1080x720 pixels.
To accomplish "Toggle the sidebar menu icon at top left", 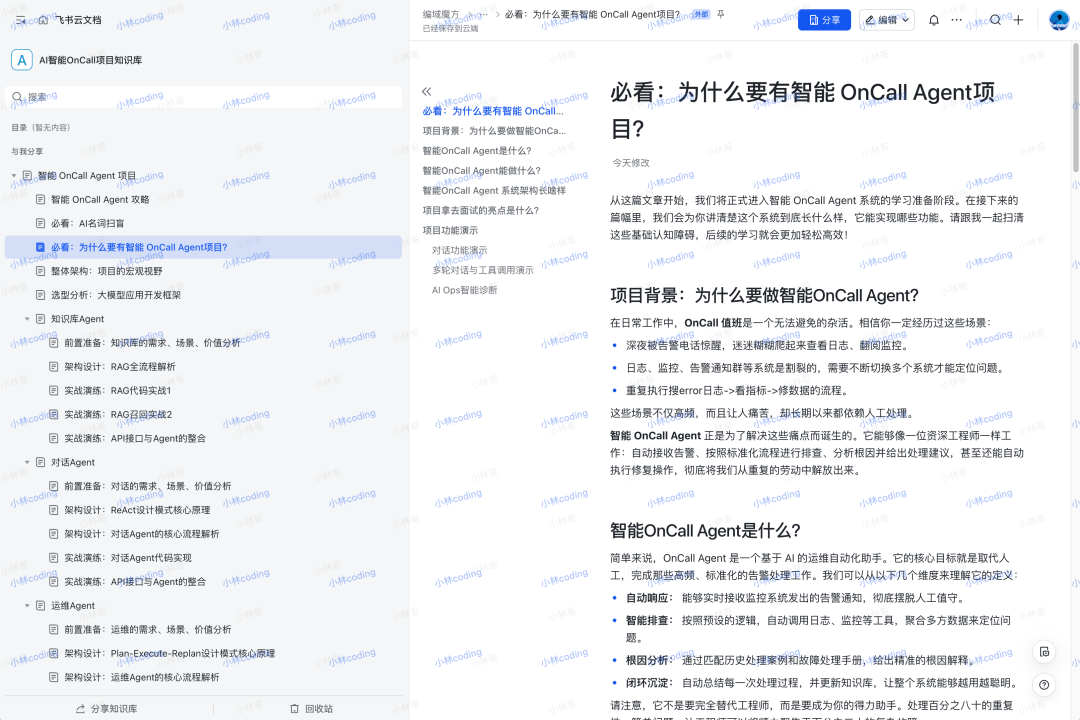I will click(x=21, y=20).
